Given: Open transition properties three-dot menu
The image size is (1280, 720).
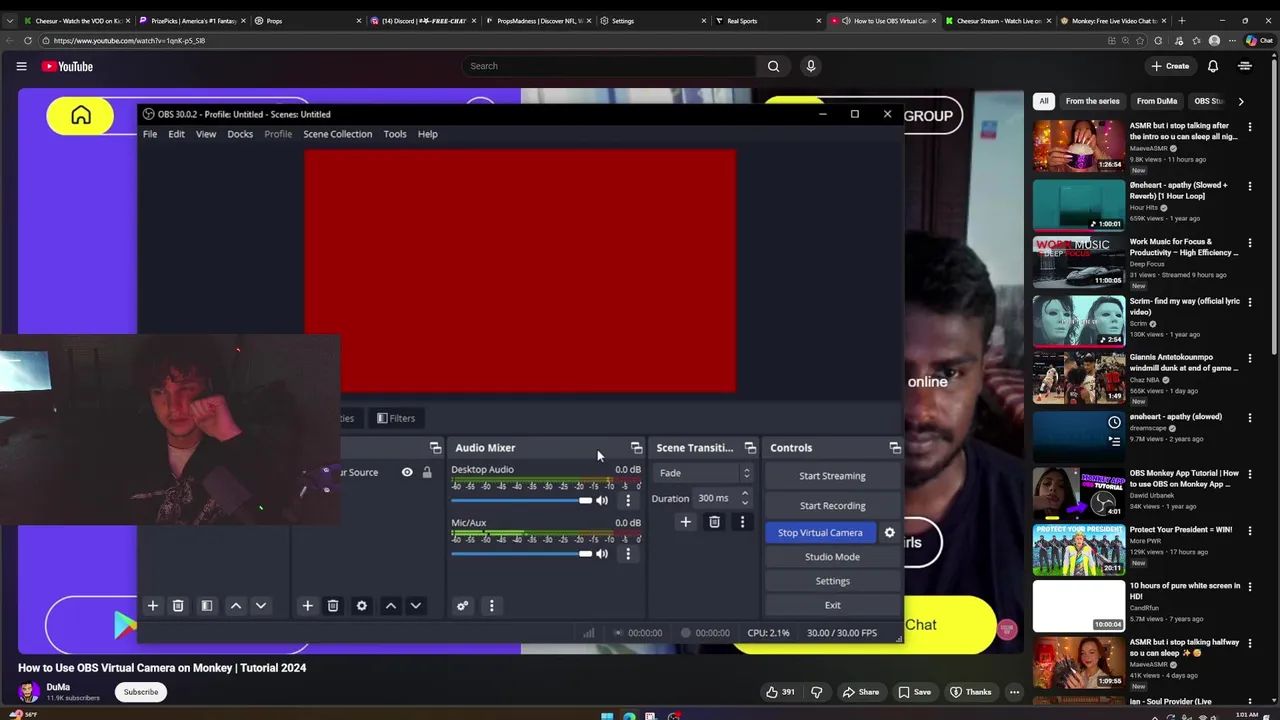Looking at the screenshot, I should click(x=742, y=522).
